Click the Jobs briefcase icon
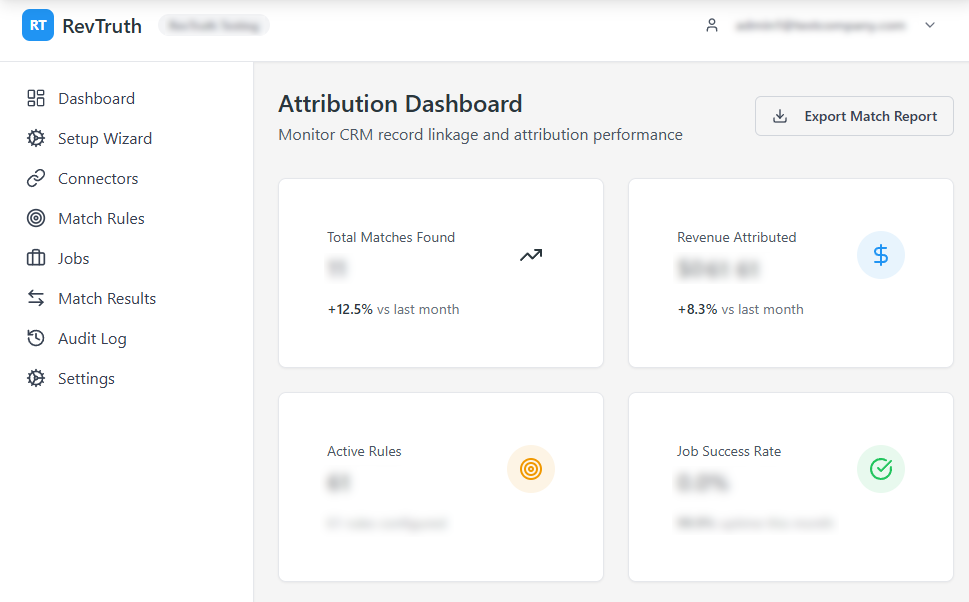The image size is (969, 602). (x=36, y=258)
